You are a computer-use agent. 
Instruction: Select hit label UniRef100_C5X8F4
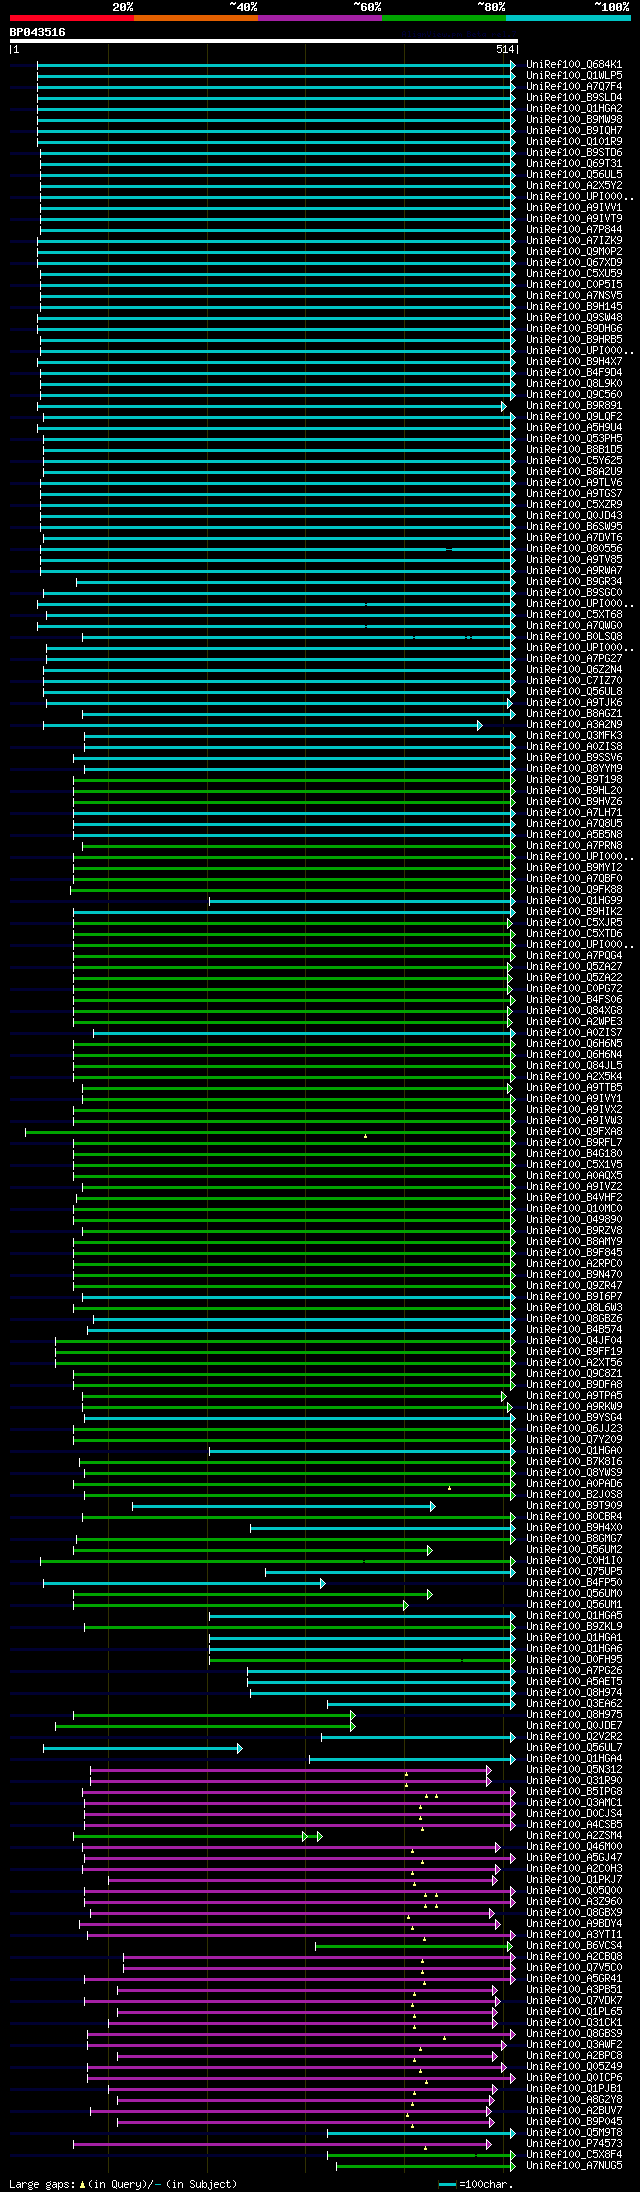click(x=574, y=2154)
